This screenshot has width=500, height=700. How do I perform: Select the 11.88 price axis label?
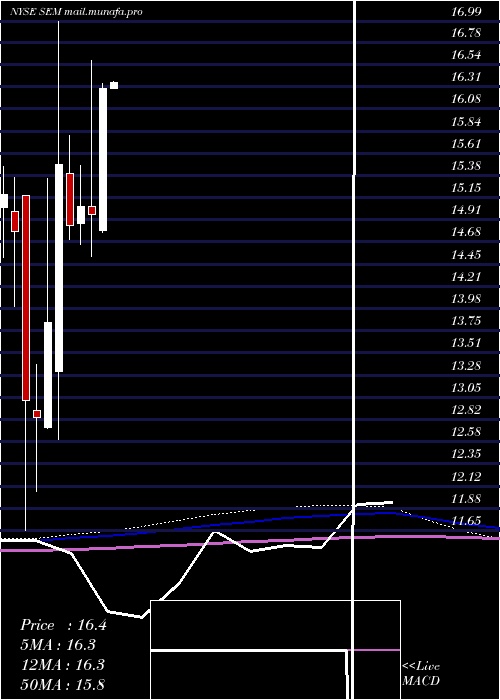click(x=466, y=499)
